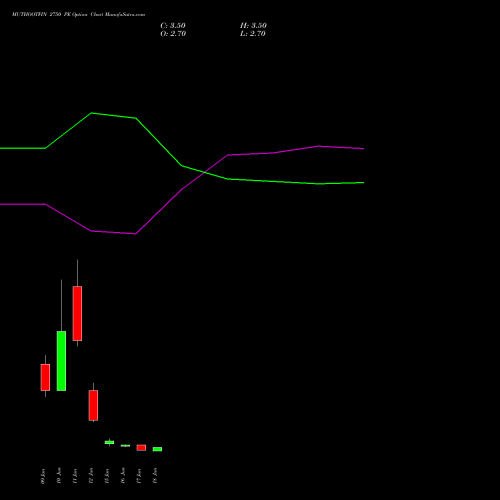Click the 10 Jun date axis label
Image resolution: width=500 pixels, height=500 pixels.
tap(59, 476)
